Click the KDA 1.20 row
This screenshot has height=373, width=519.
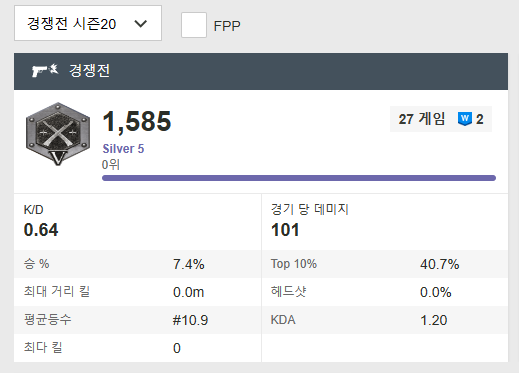[385, 320]
